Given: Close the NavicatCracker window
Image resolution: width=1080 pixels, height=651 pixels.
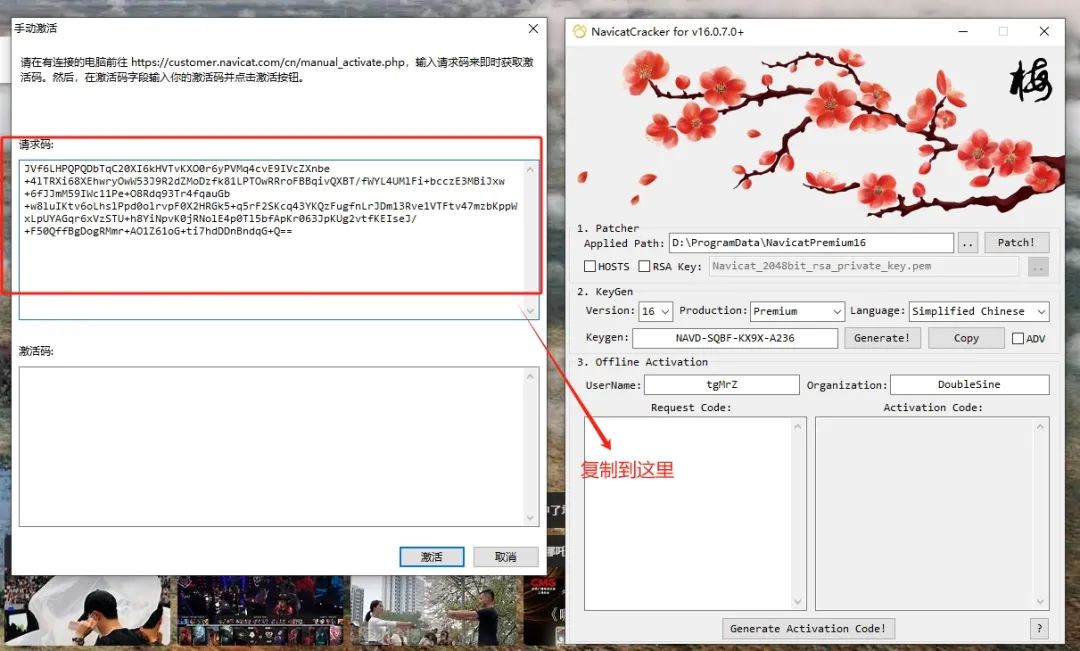Looking at the screenshot, I should coord(1044,31).
